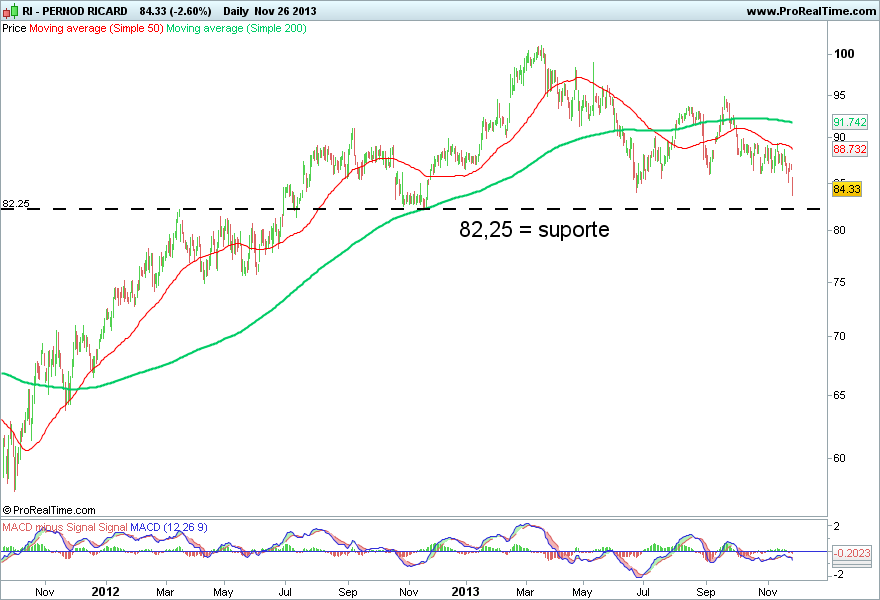
Task: Click the 80 price axis label
Action: pyautogui.click(x=840, y=230)
